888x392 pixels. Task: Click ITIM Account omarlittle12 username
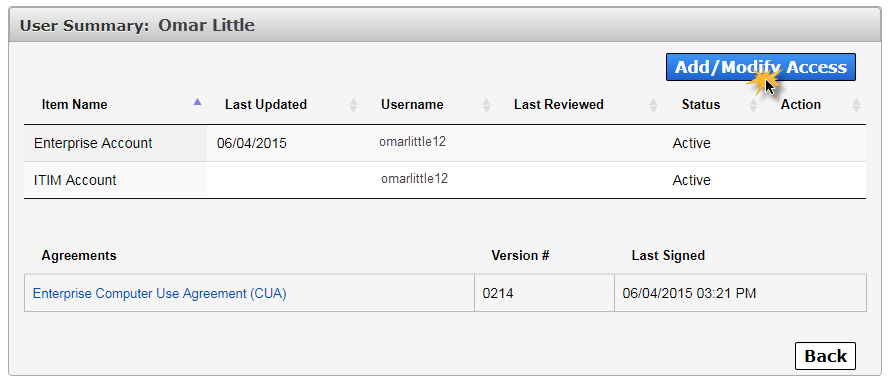[x=414, y=179]
